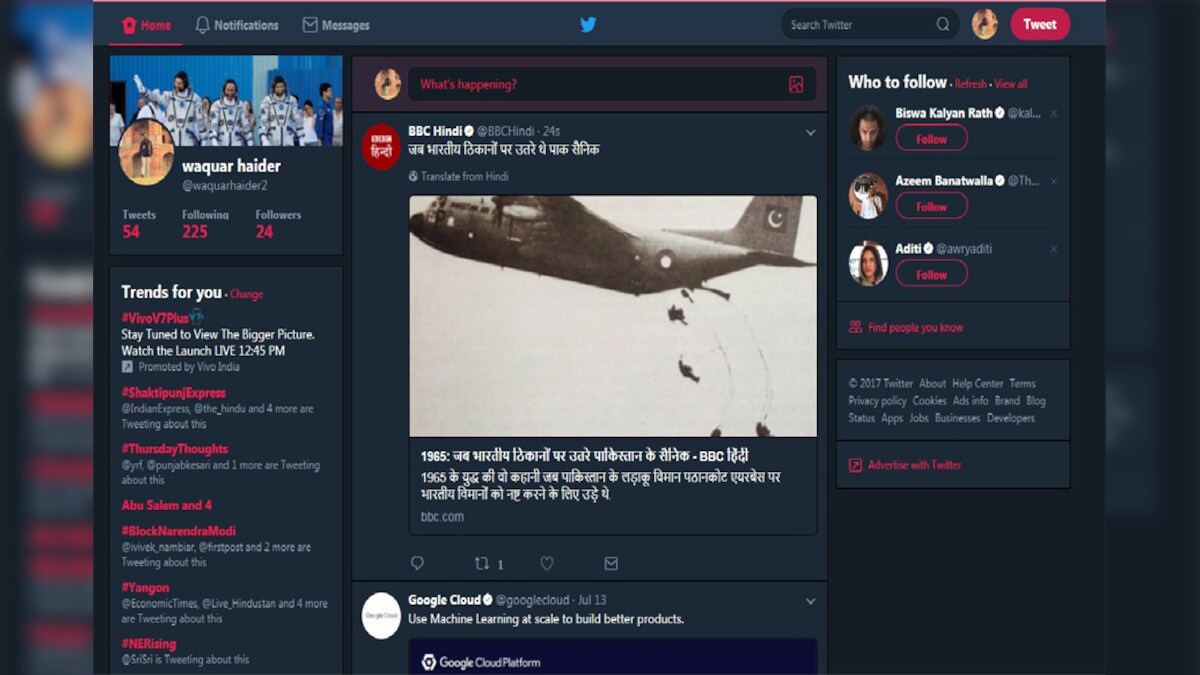The width and height of the screenshot is (1200, 675).
Task: Retweet the BBC Hindi tweet
Action: 482,563
